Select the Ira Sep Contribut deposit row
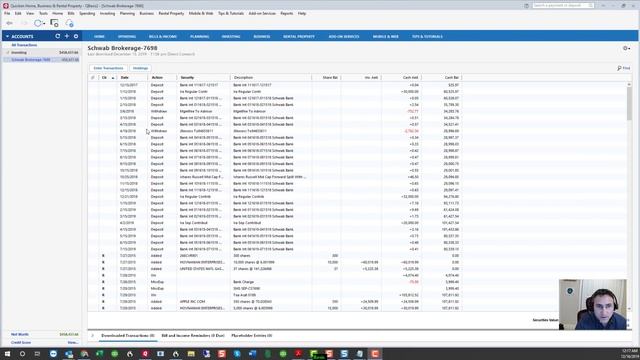 coord(274,223)
